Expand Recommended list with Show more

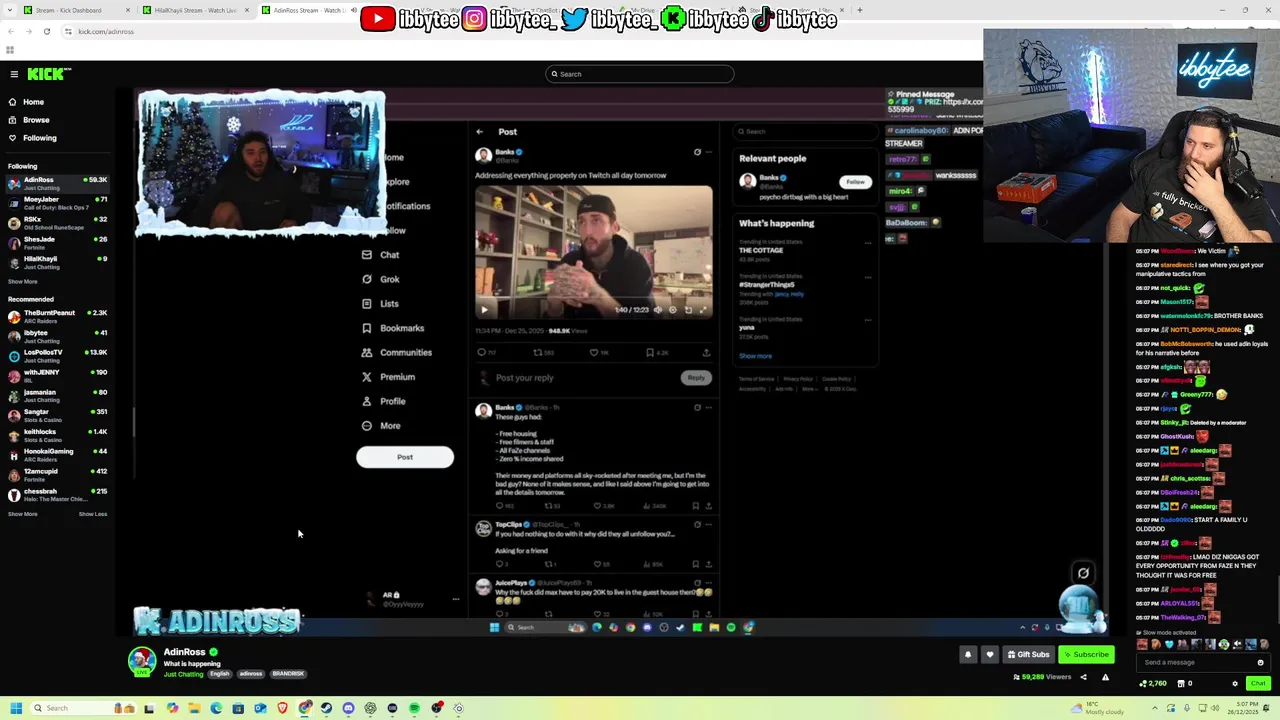point(23,514)
